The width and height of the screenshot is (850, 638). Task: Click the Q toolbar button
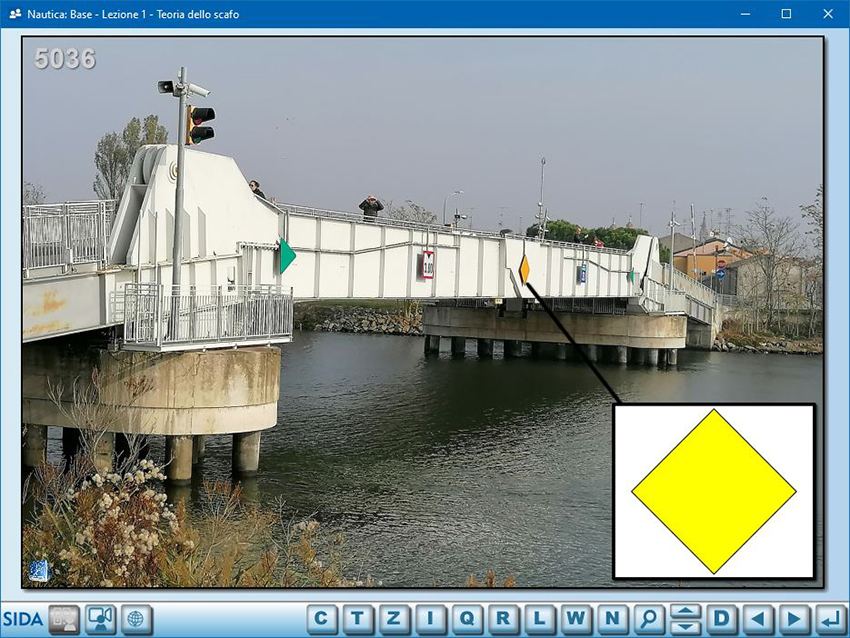point(467,619)
